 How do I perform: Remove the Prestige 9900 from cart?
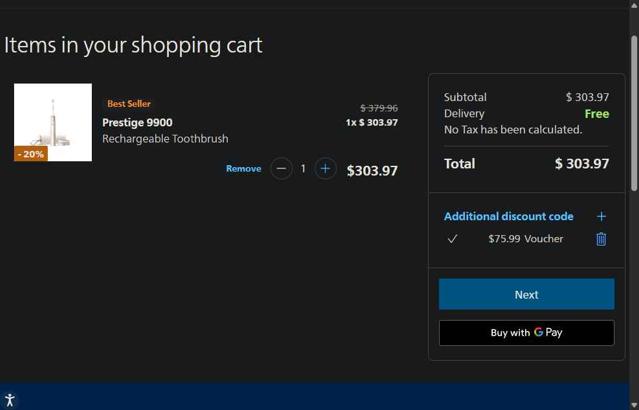click(243, 169)
